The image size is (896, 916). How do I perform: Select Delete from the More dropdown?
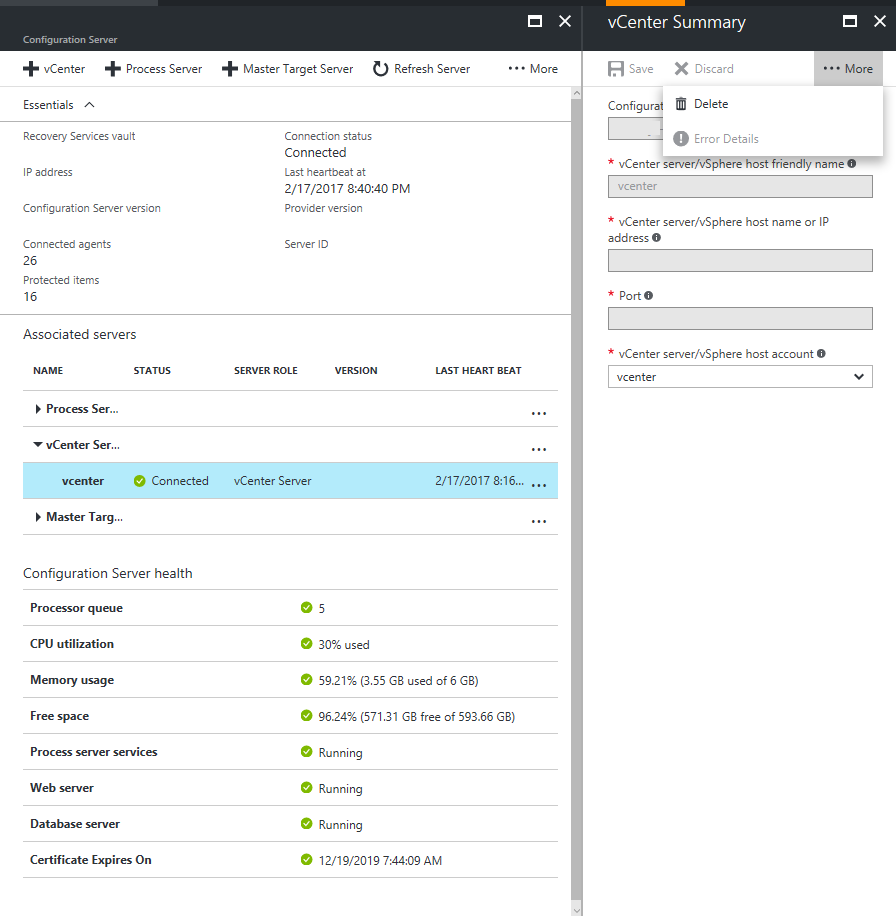pos(711,104)
